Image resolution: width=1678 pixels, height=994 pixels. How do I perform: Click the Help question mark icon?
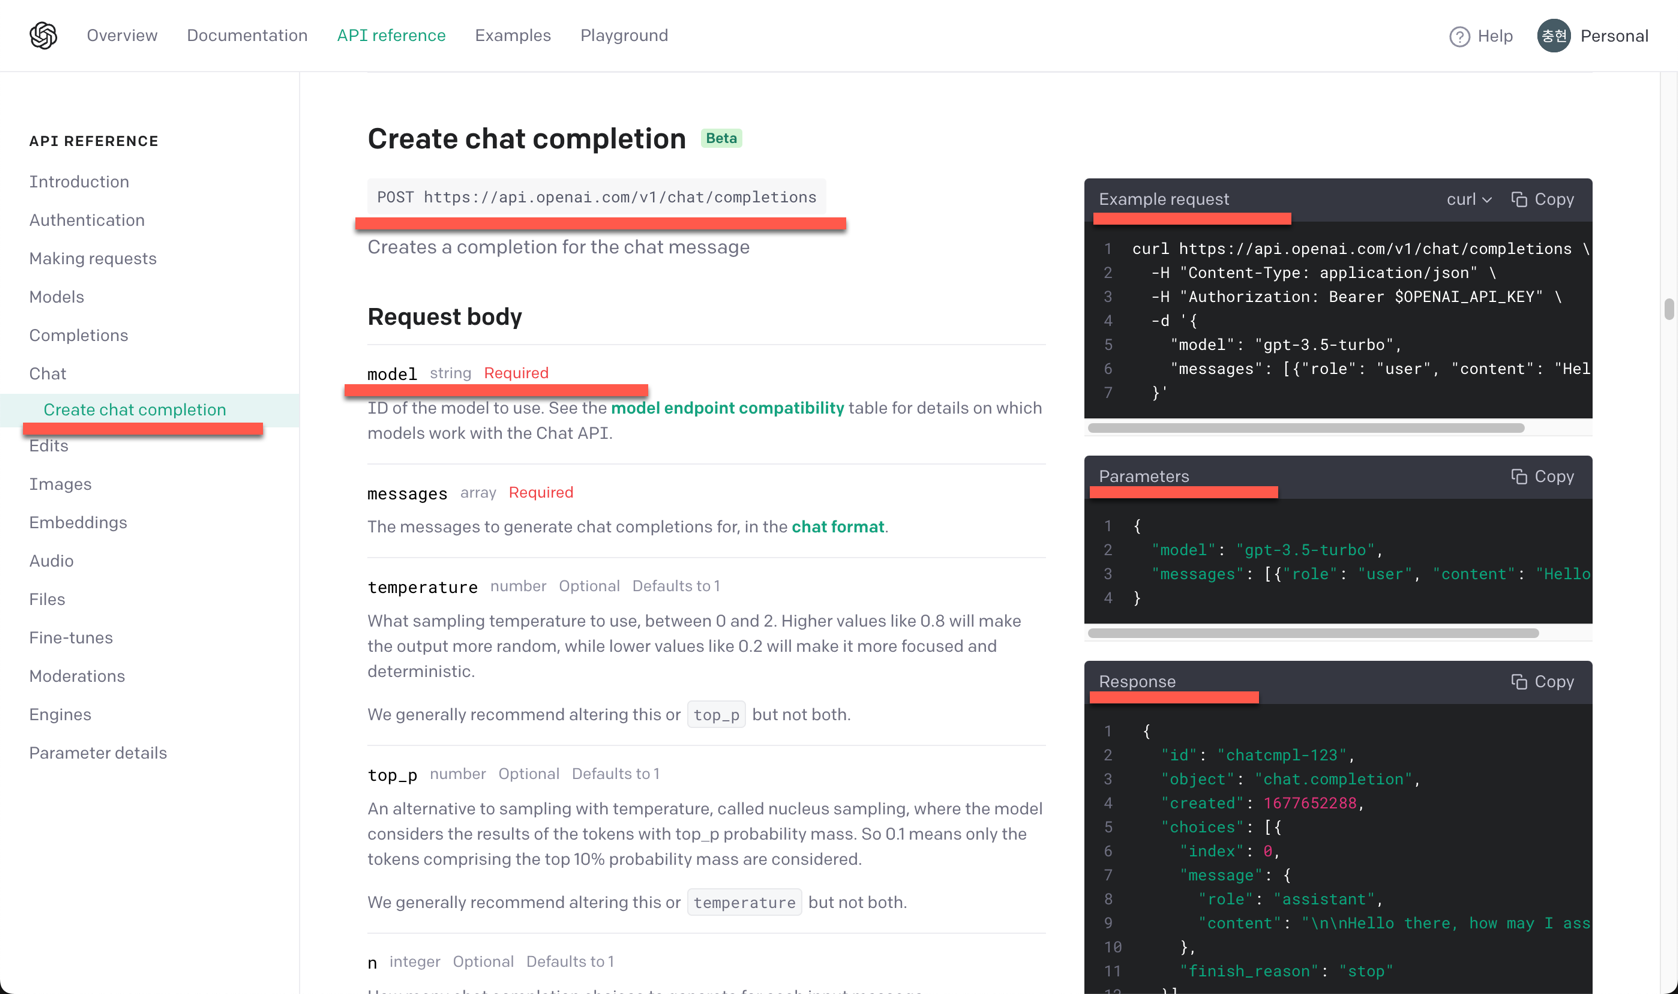click(x=1459, y=37)
